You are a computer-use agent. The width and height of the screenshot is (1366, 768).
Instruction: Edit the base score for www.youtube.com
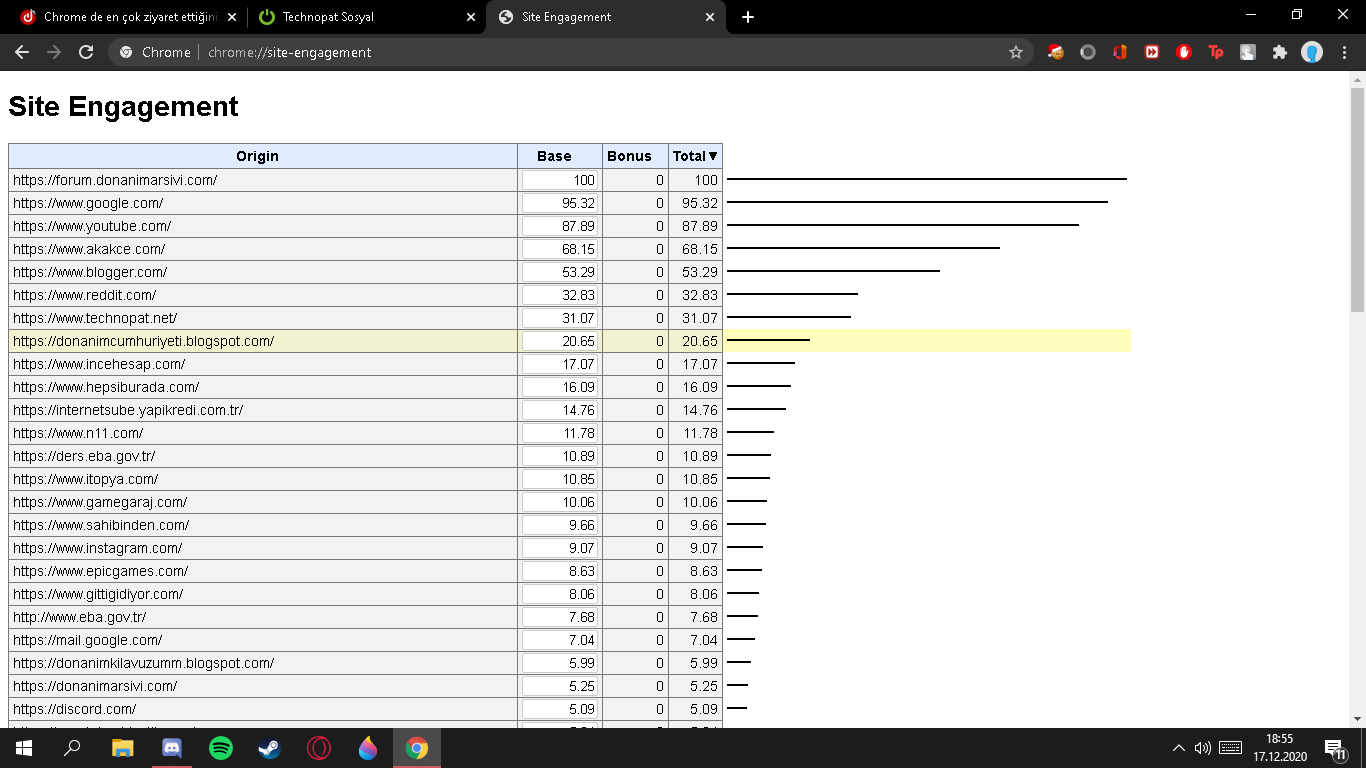560,226
